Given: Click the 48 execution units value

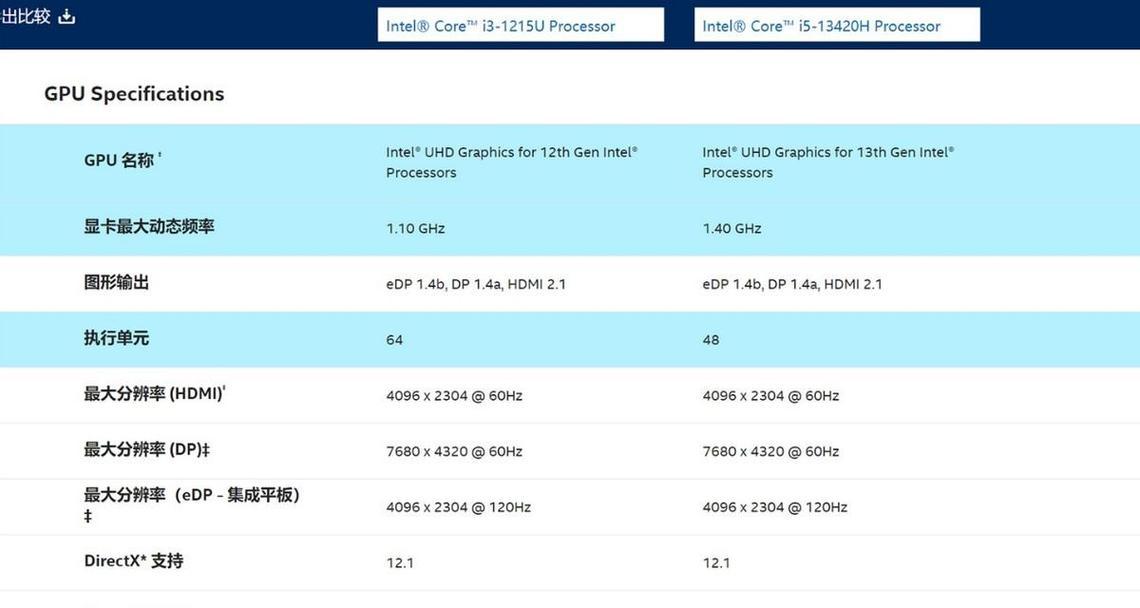Looking at the screenshot, I should (x=710, y=340).
